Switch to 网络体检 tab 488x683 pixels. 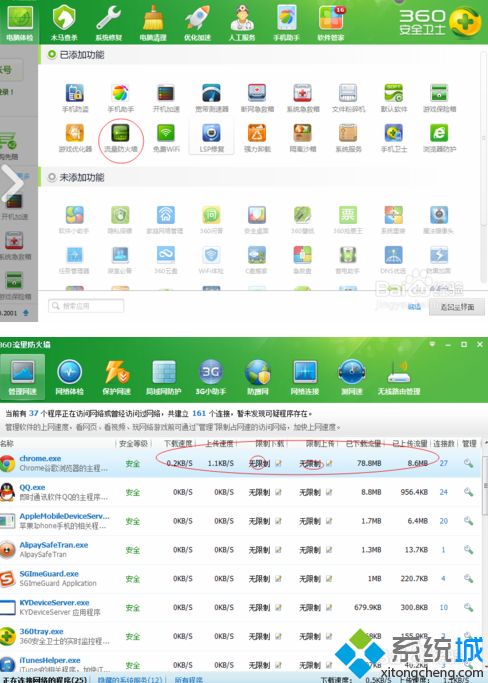point(69,377)
